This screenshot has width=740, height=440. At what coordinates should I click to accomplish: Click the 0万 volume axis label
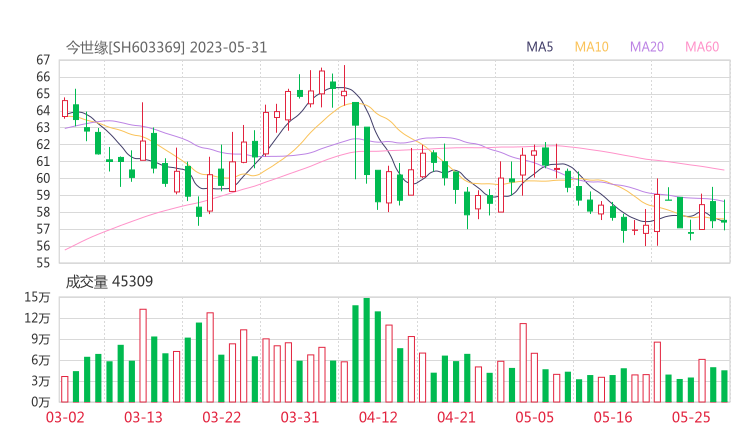pos(41,402)
